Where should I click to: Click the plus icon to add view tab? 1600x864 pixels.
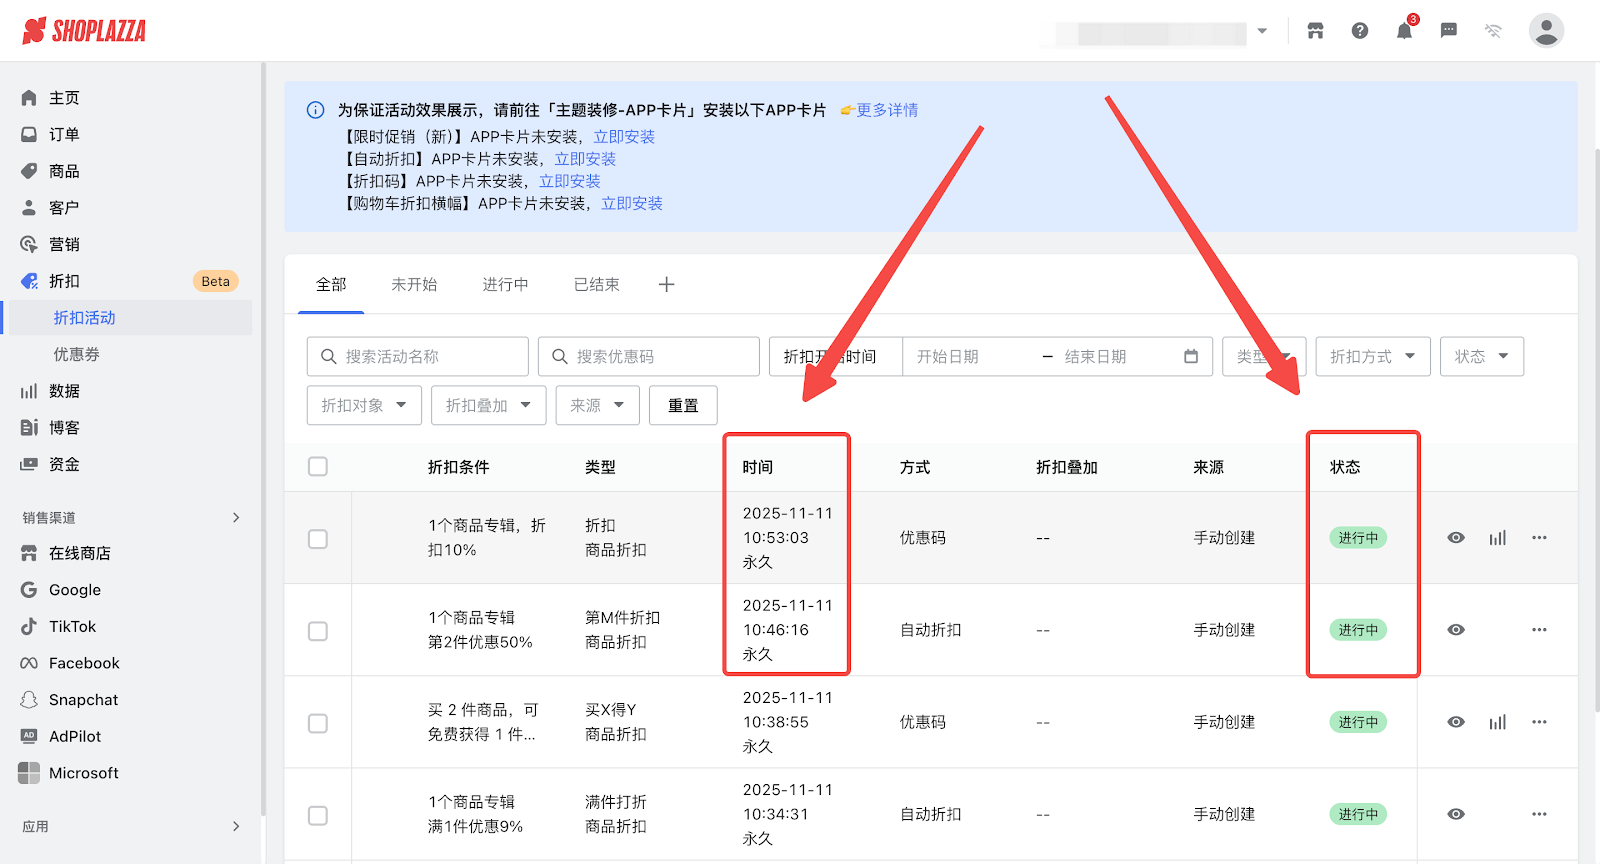point(666,285)
